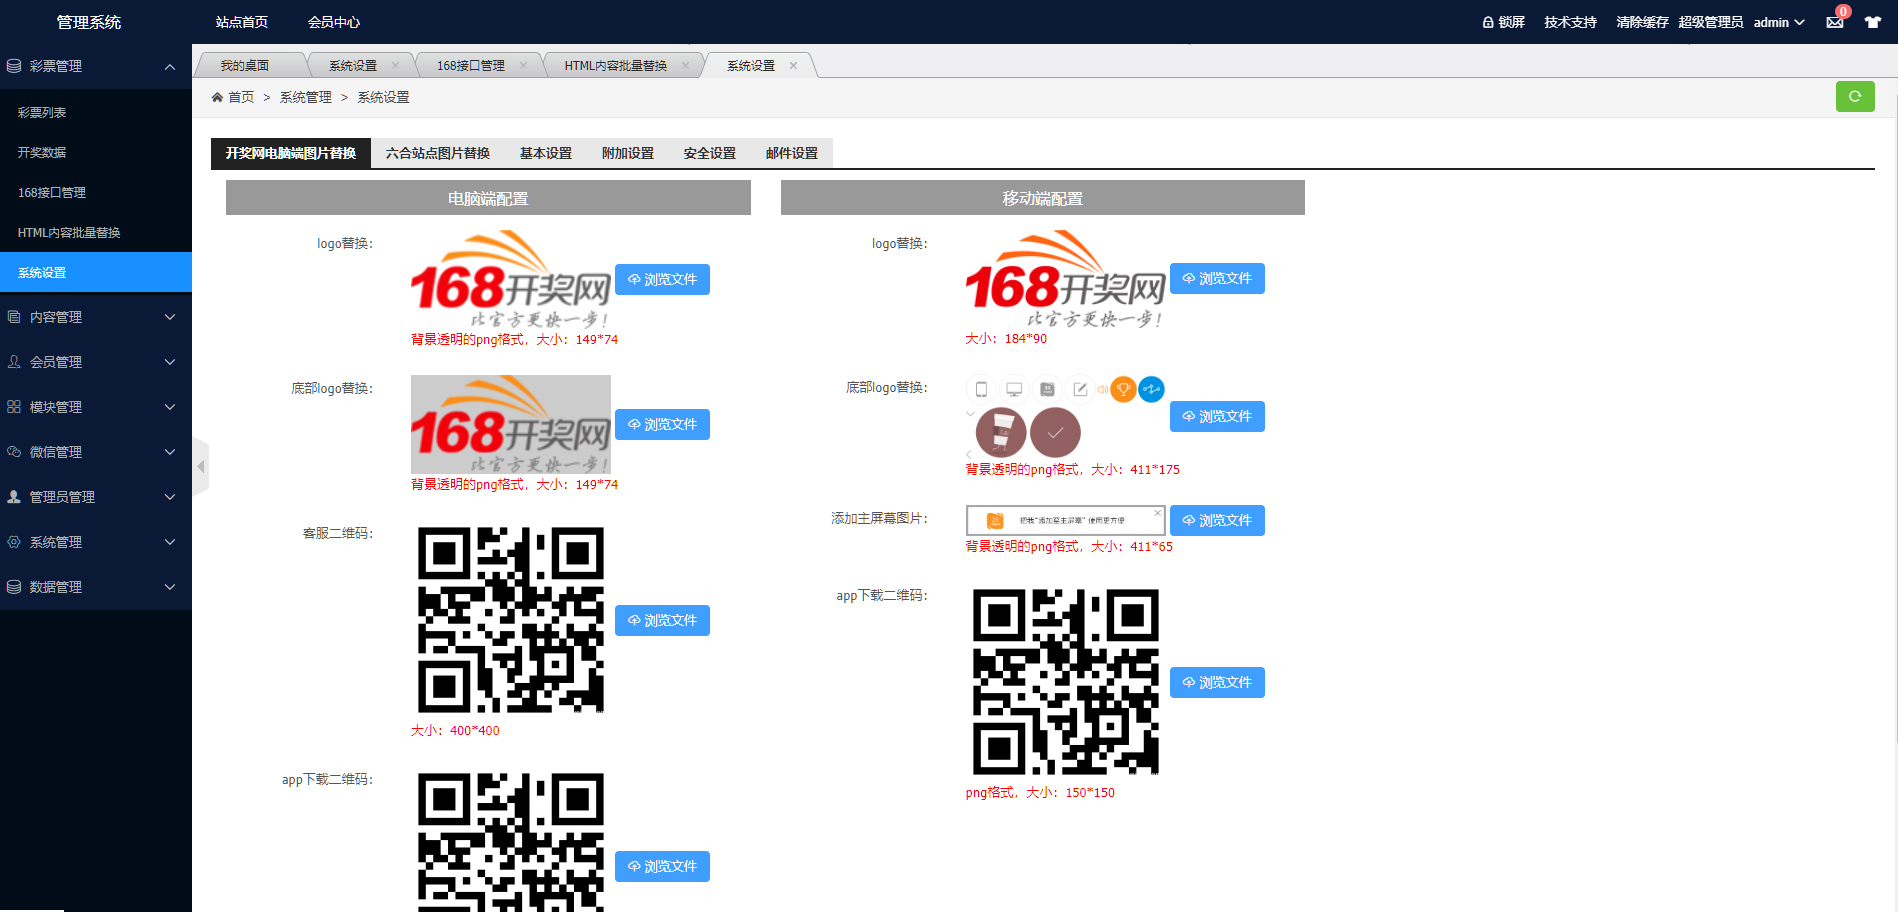Switch to the 安全设置 tab
The image size is (1898, 912).
pos(709,153)
